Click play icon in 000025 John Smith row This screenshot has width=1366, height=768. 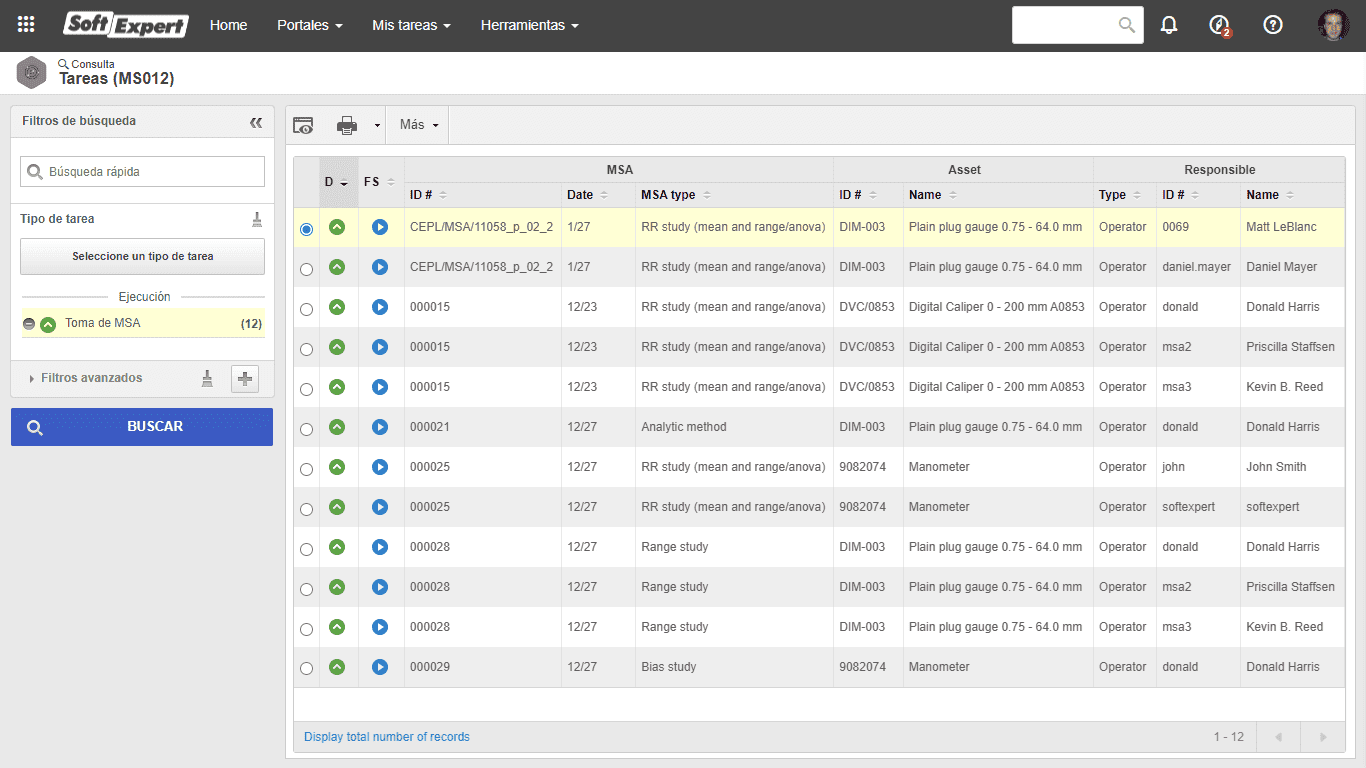click(x=379, y=467)
